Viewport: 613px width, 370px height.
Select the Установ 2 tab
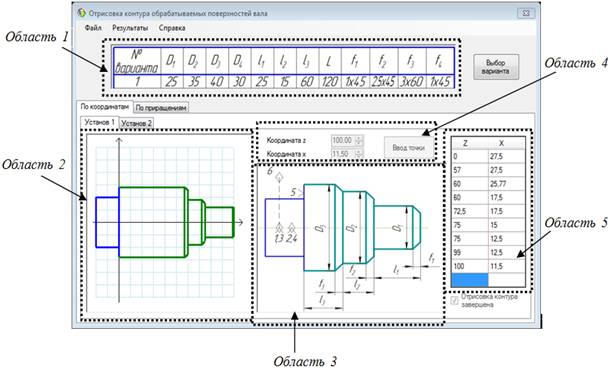coord(136,123)
